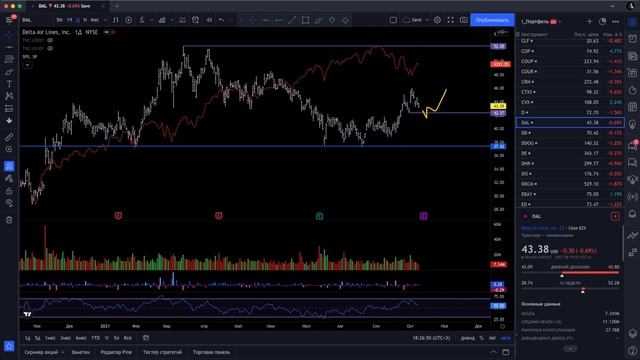This screenshot has height=360, width=640.
Task: Toggle auto scale on price axis
Action: [506, 338]
